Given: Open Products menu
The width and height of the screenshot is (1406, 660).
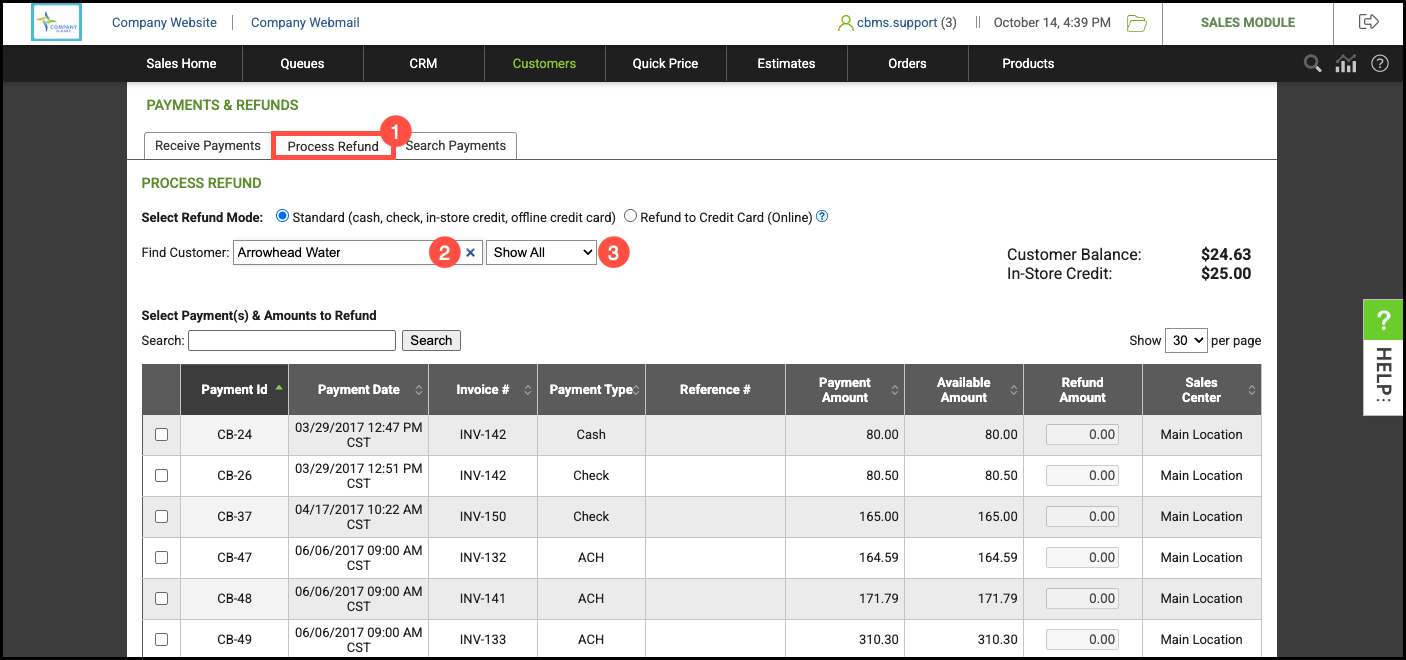Looking at the screenshot, I should pos(1028,63).
